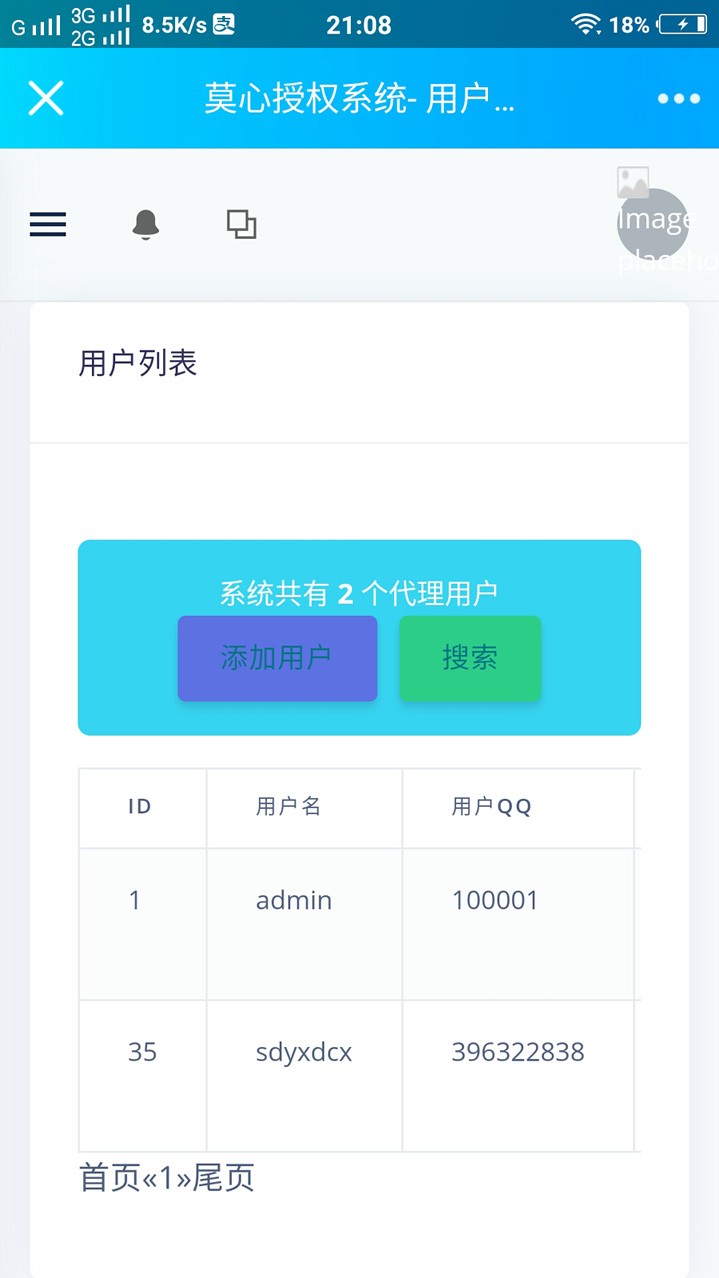Click the 搜索 button
719x1278 pixels.
click(x=470, y=658)
